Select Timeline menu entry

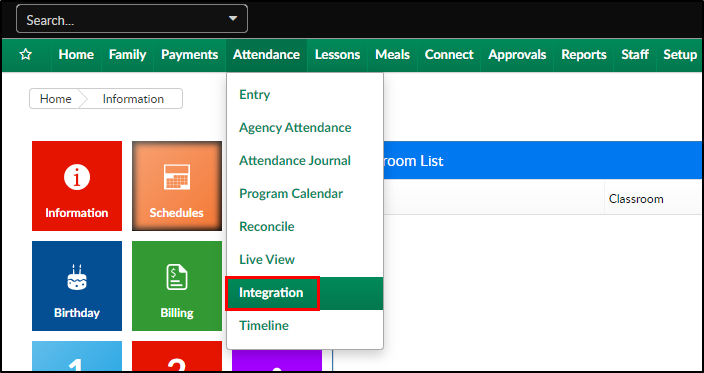pyautogui.click(x=305, y=325)
